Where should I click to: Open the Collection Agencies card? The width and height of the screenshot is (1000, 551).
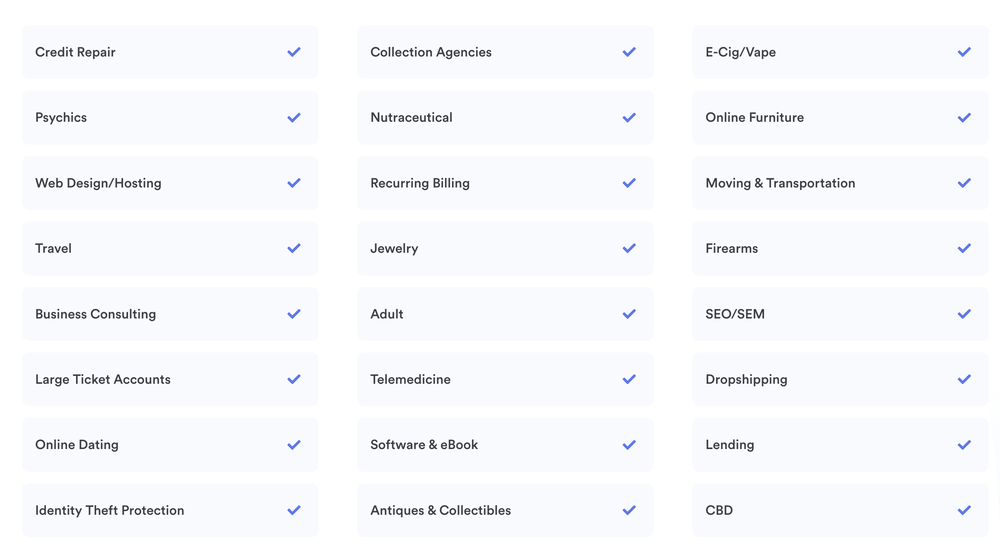[x=505, y=52]
